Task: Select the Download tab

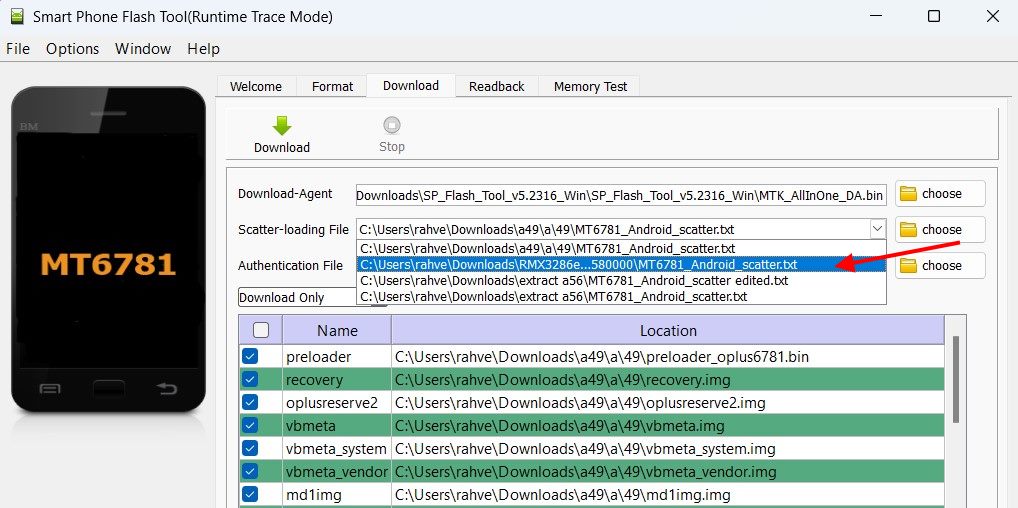Action: [x=411, y=85]
